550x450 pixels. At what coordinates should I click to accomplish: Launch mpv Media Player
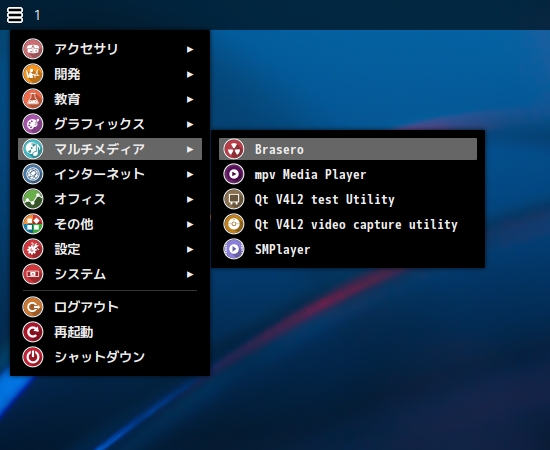pyautogui.click(x=348, y=174)
